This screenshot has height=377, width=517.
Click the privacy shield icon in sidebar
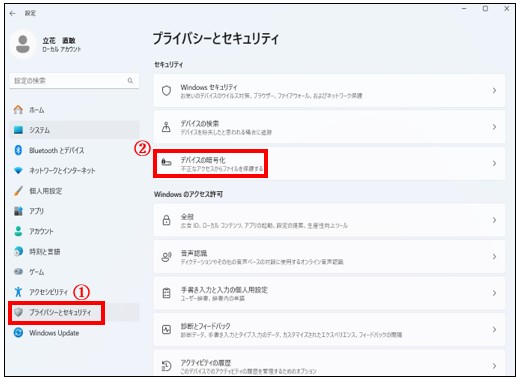(18, 312)
